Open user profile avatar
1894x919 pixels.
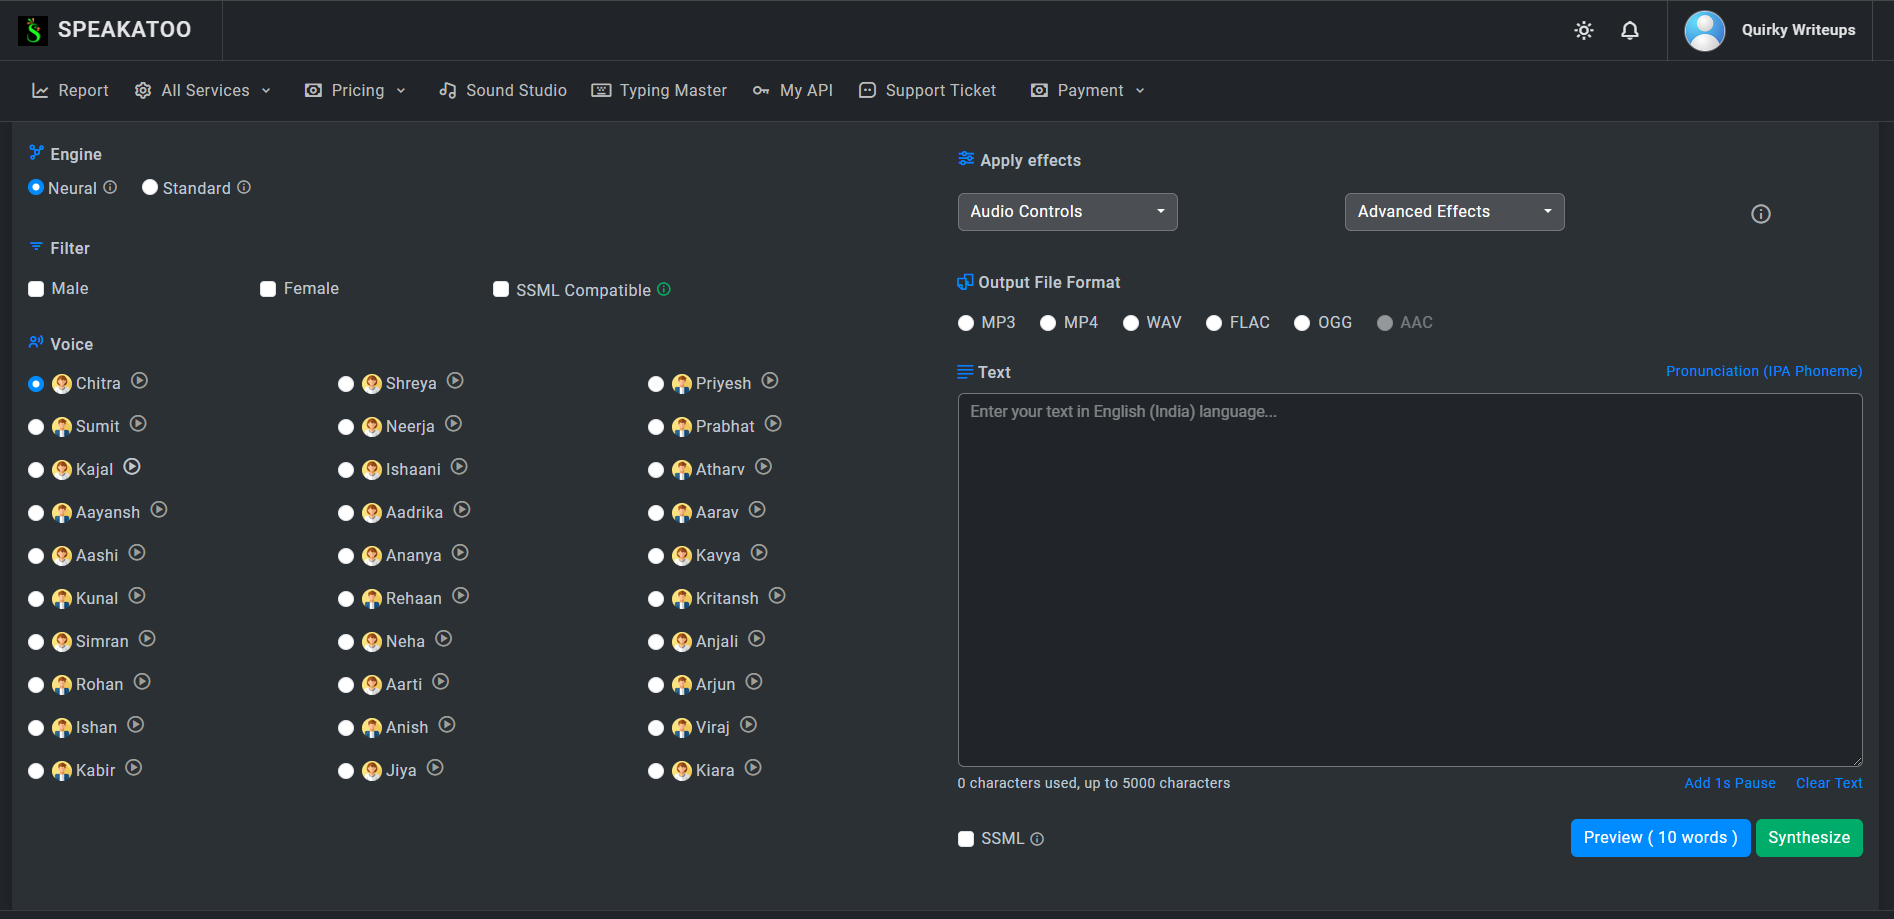tap(1705, 30)
